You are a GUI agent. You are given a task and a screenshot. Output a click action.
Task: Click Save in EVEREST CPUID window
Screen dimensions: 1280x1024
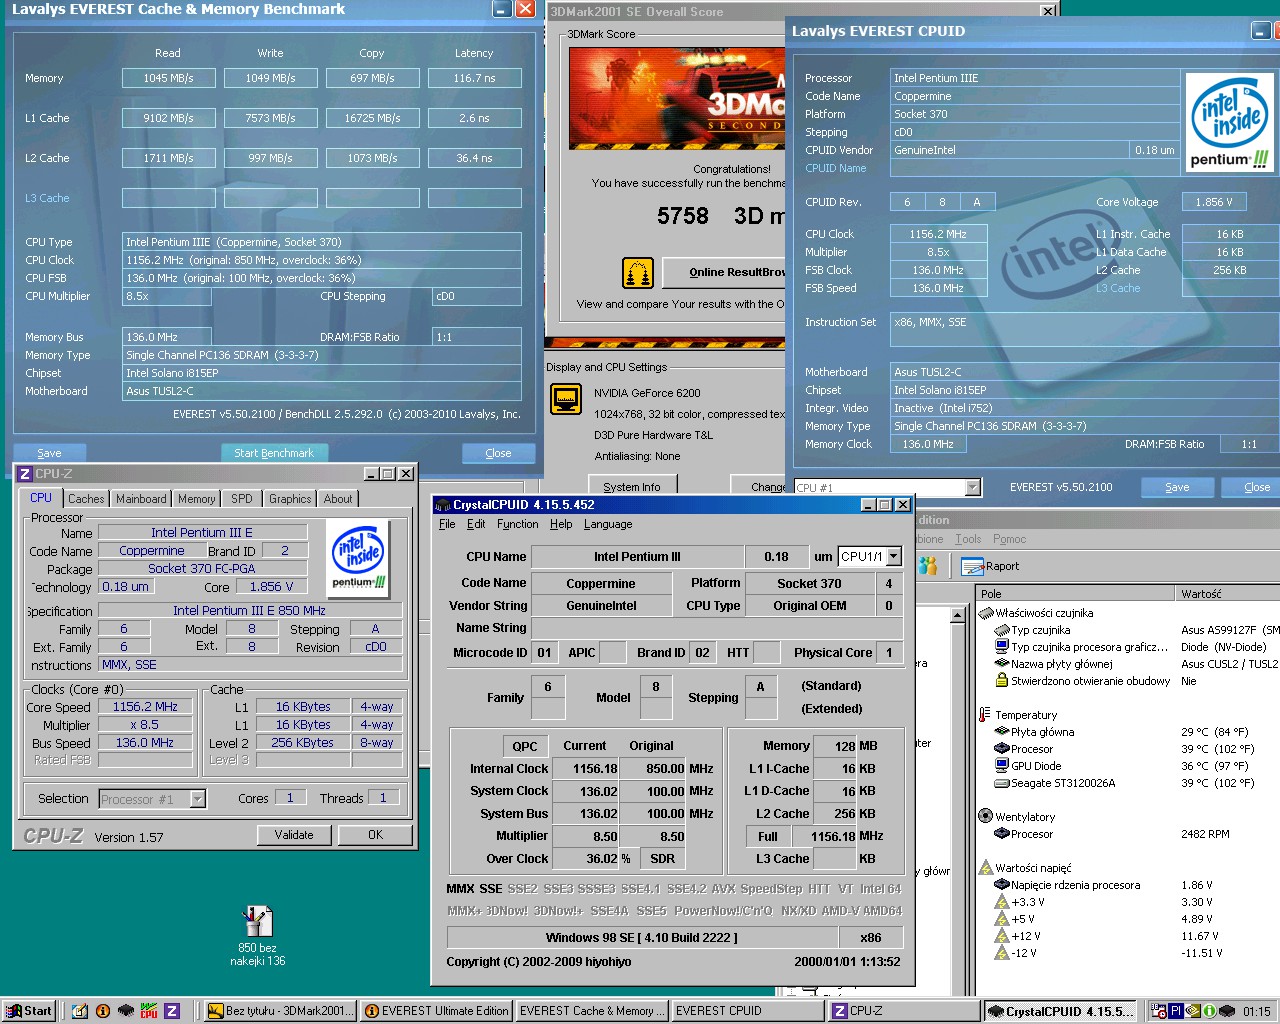[1177, 487]
